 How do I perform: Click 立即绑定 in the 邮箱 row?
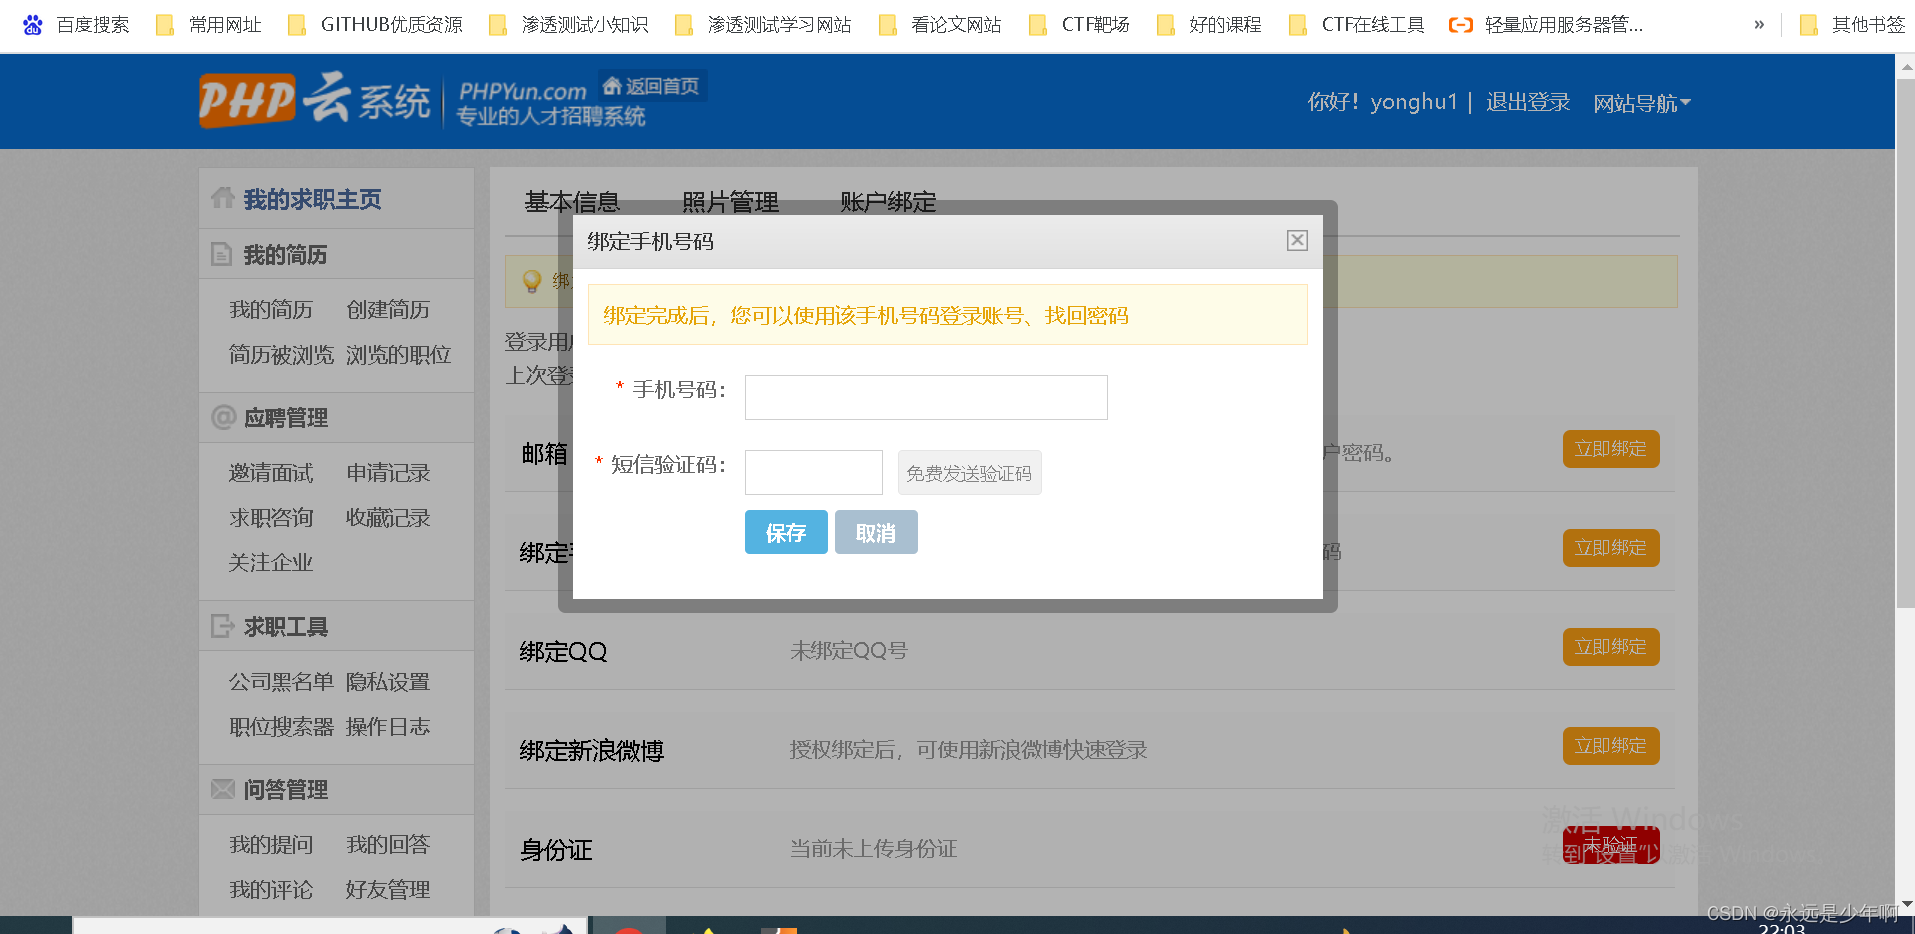click(x=1611, y=449)
